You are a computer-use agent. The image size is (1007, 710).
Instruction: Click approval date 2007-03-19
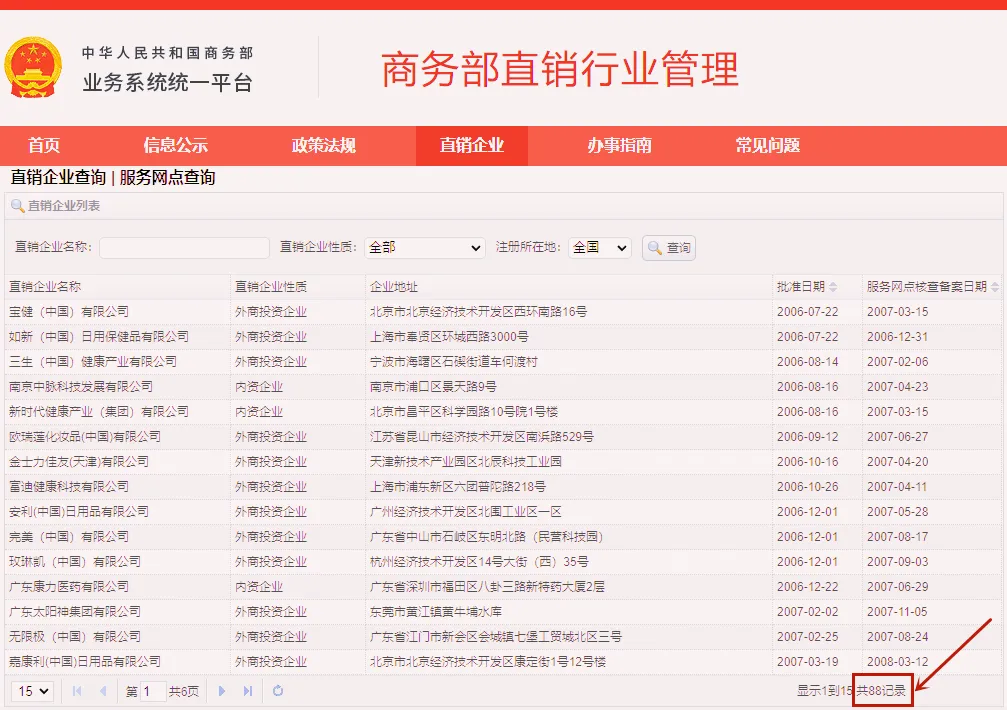tap(807, 662)
